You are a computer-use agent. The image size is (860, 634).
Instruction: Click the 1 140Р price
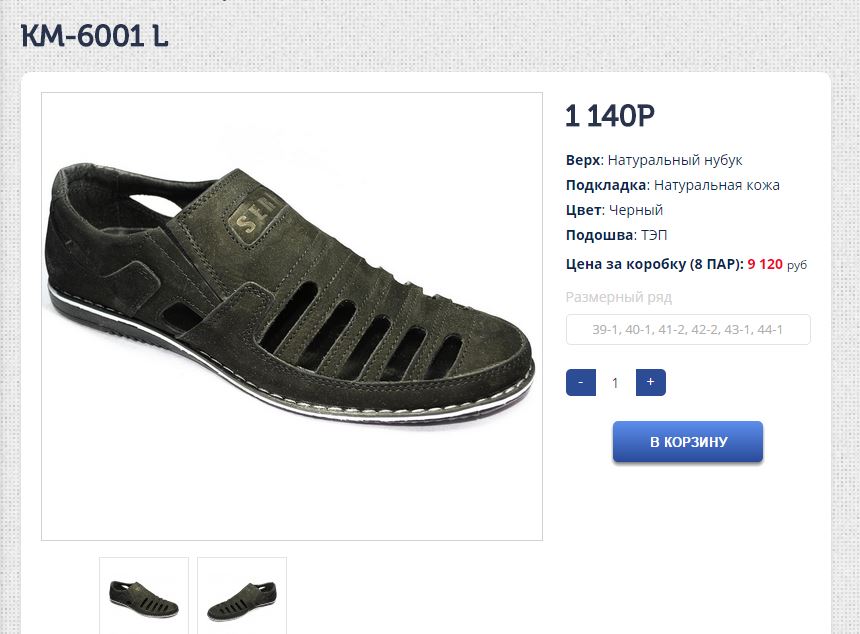pyautogui.click(x=610, y=117)
